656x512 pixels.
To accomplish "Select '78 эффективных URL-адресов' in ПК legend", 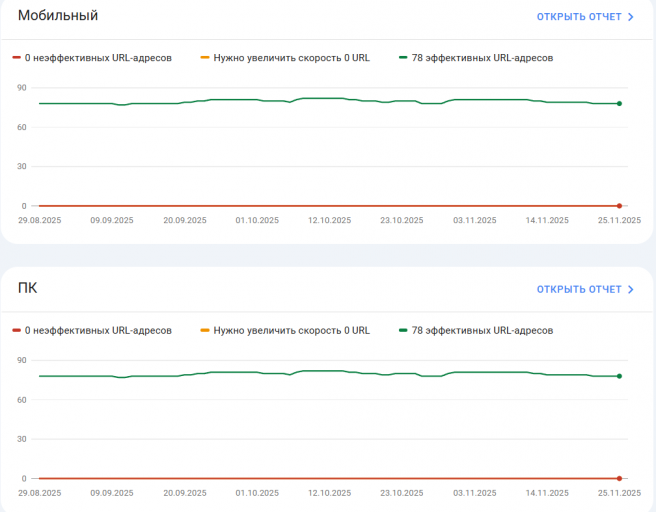I will [x=482, y=331].
